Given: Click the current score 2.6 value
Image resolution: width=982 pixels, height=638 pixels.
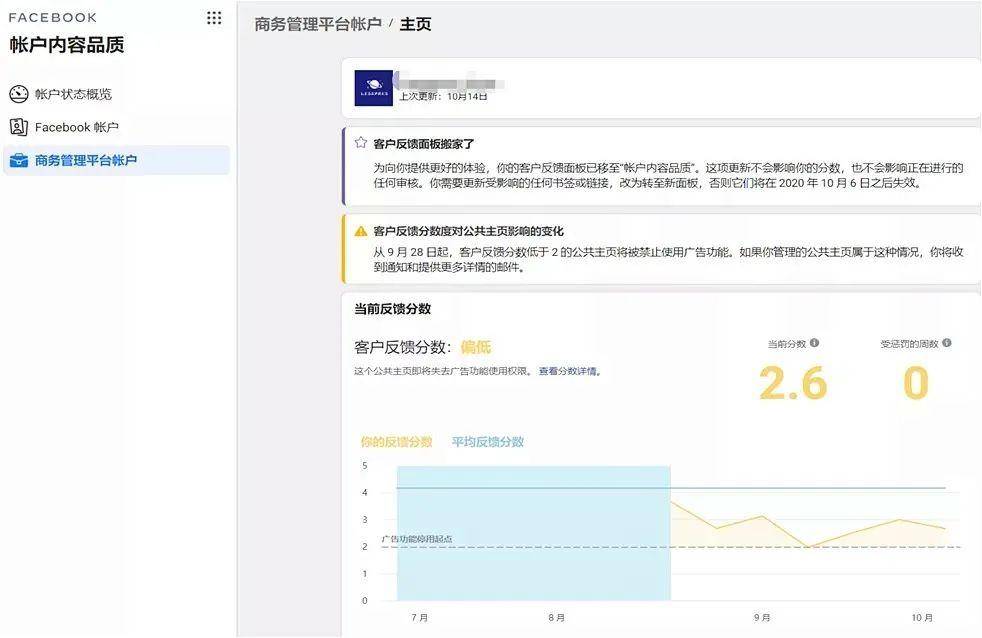Looking at the screenshot, I should 792,384.
